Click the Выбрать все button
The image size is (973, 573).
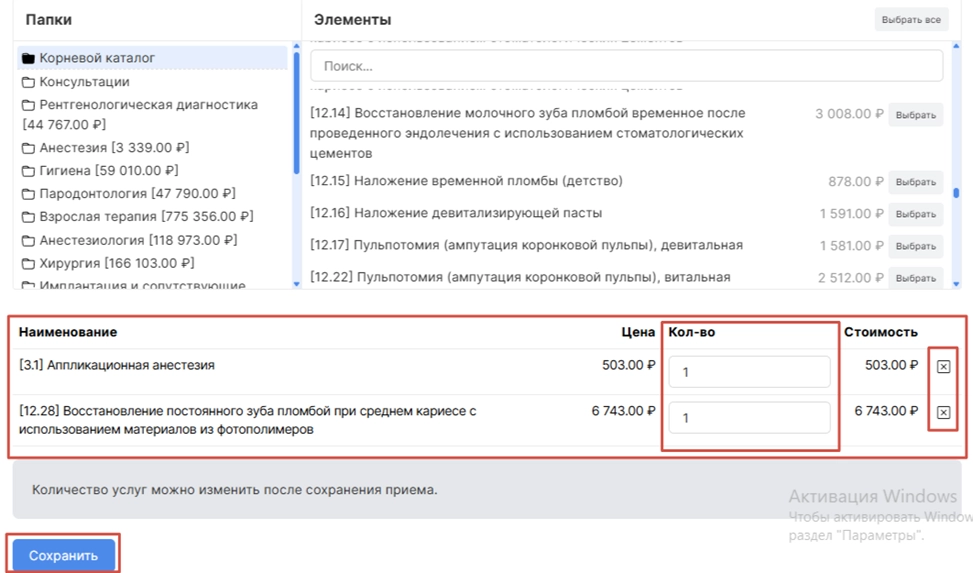tap(910, 20)
